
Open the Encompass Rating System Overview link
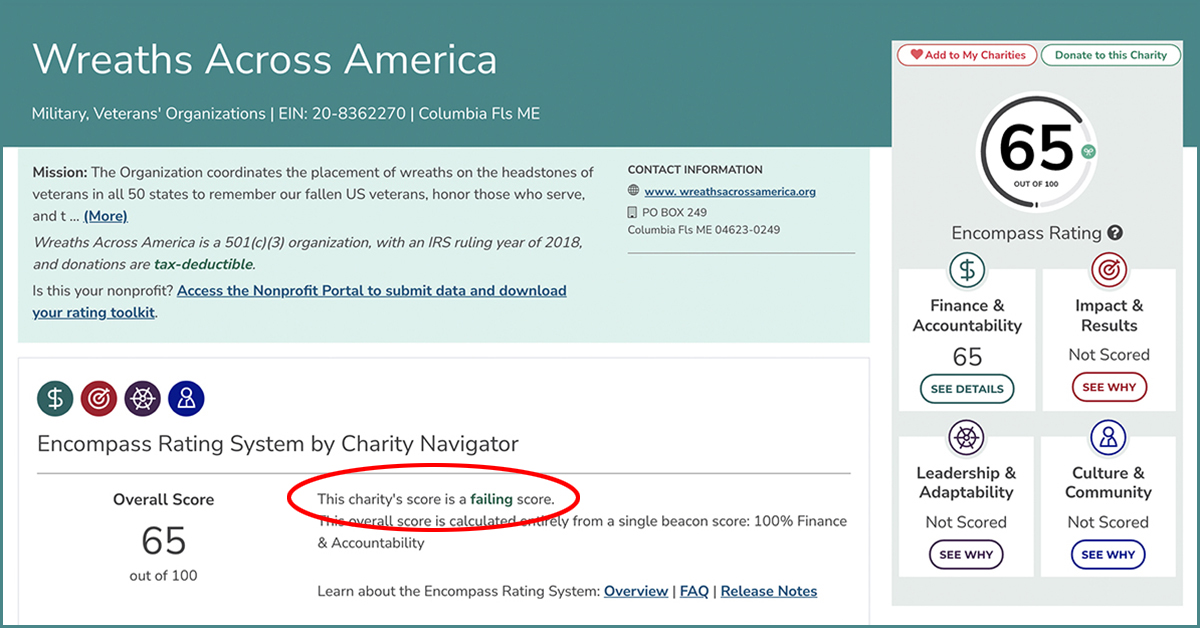636,591
